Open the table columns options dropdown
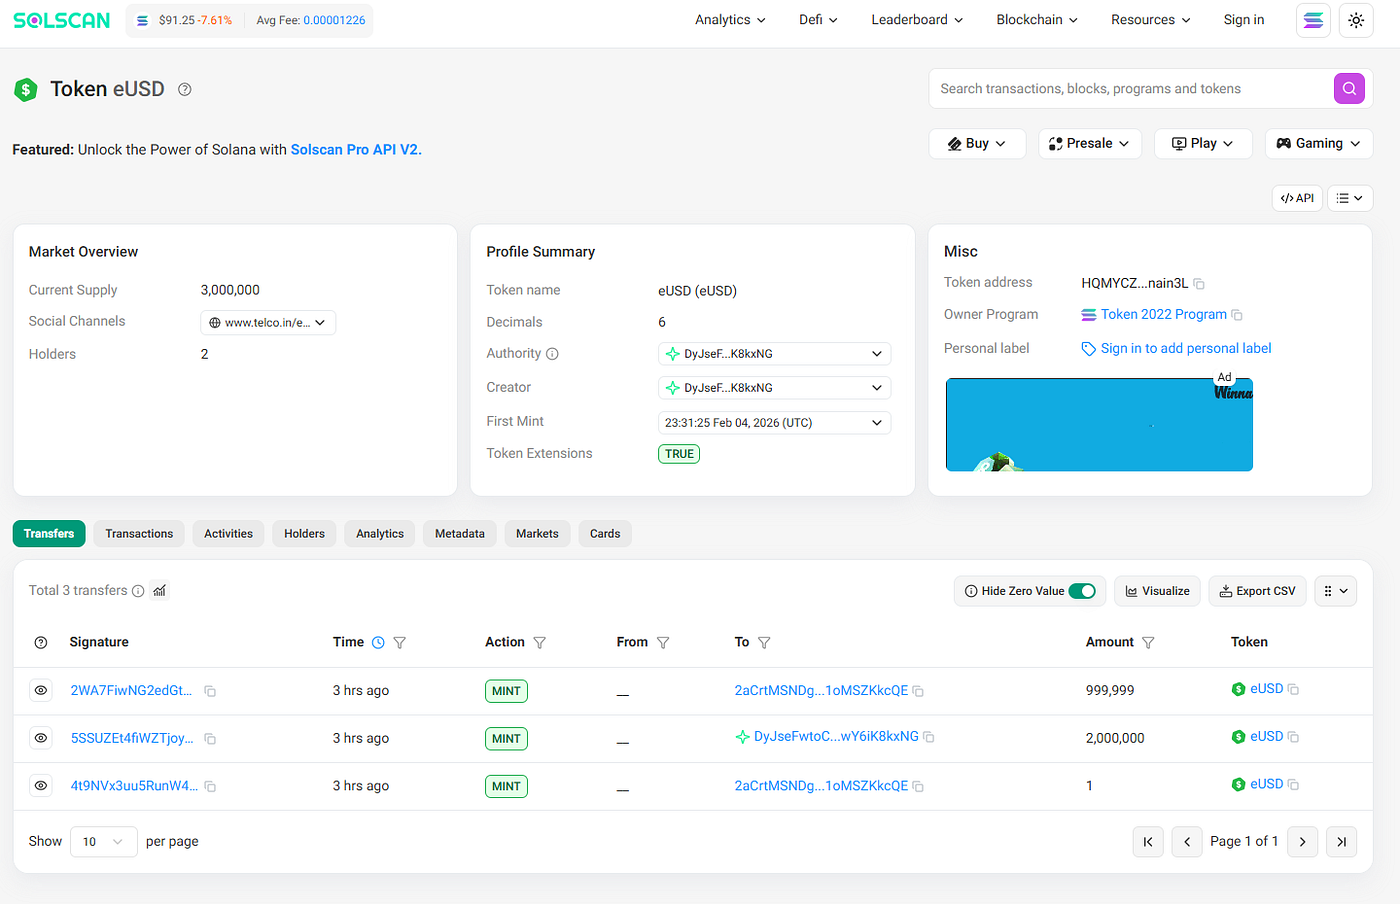Screen dimensions: 1400x904 pyautogui.click(x=1335, y=591)
